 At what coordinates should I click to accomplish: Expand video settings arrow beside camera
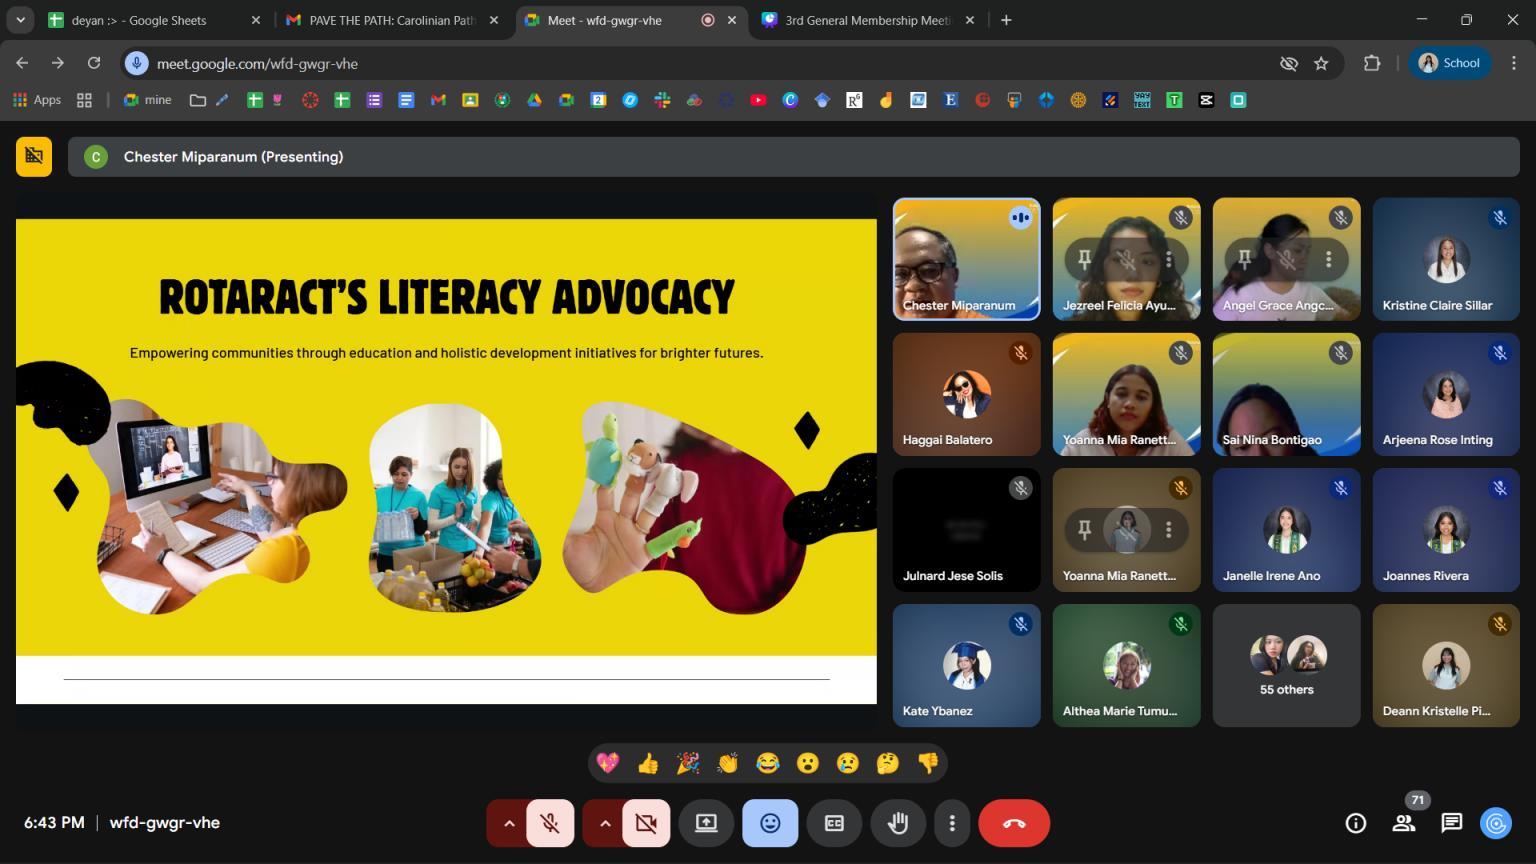pyautogui.click(x=605, y=823)
